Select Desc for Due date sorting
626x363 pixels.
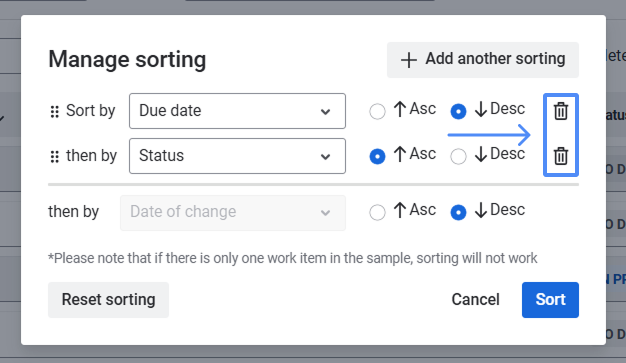(x=458, y=111)
